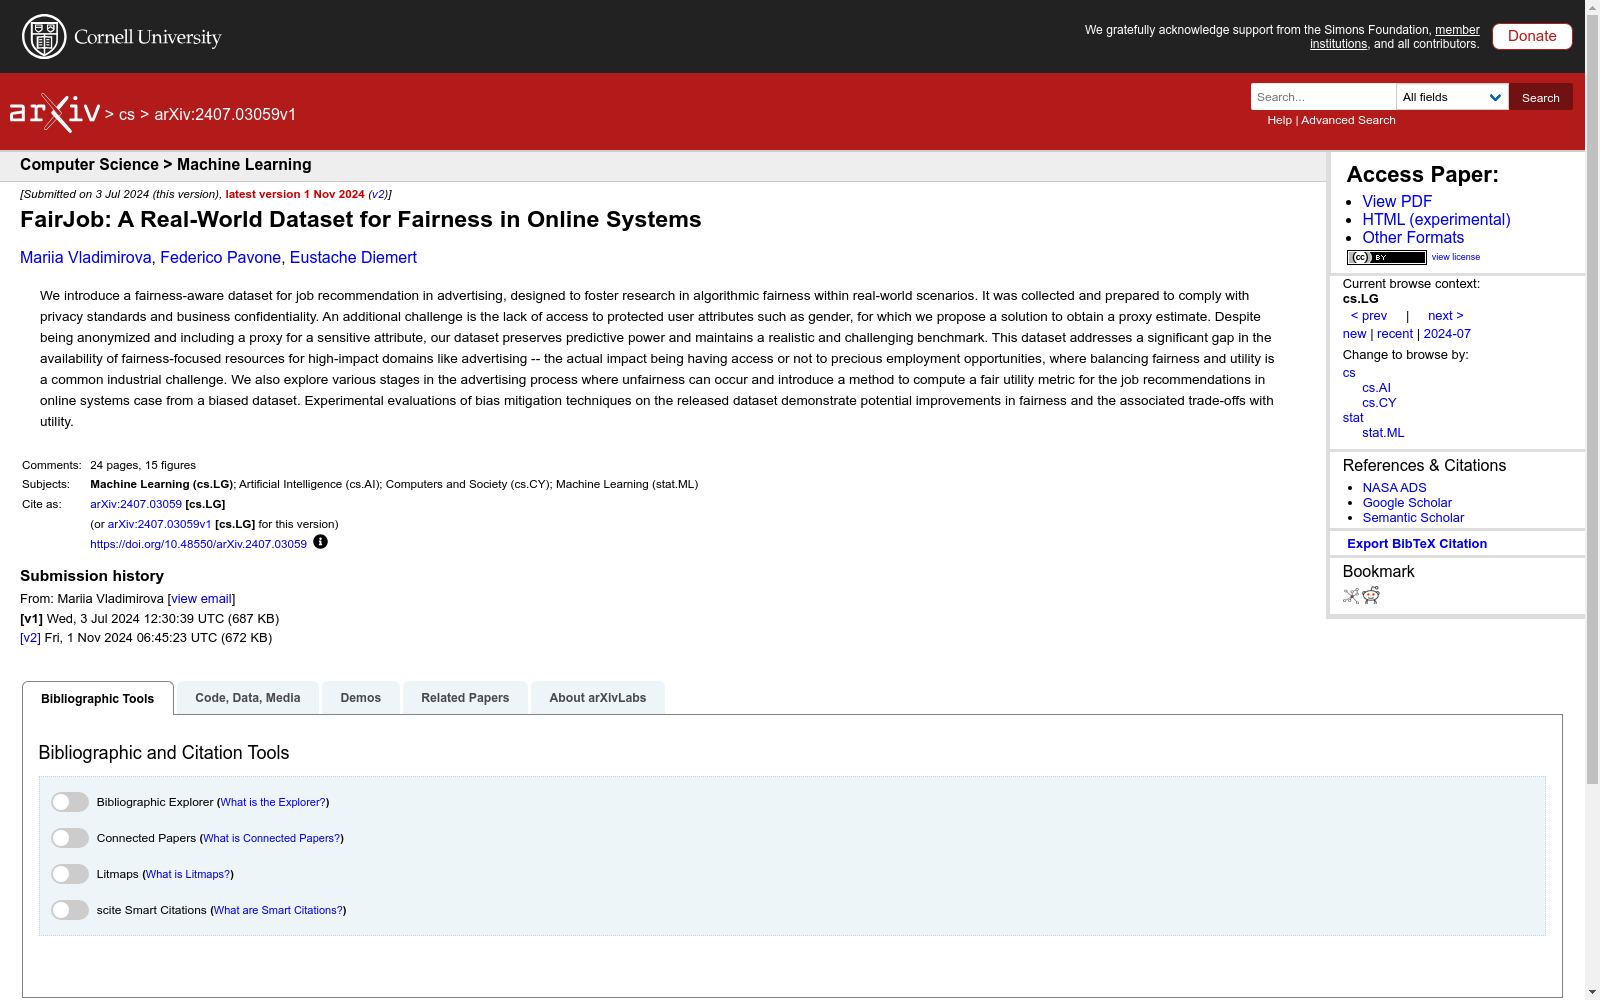Open Advanced Search link
Screen dimensions: 1600x1000
click(1348, 120)
